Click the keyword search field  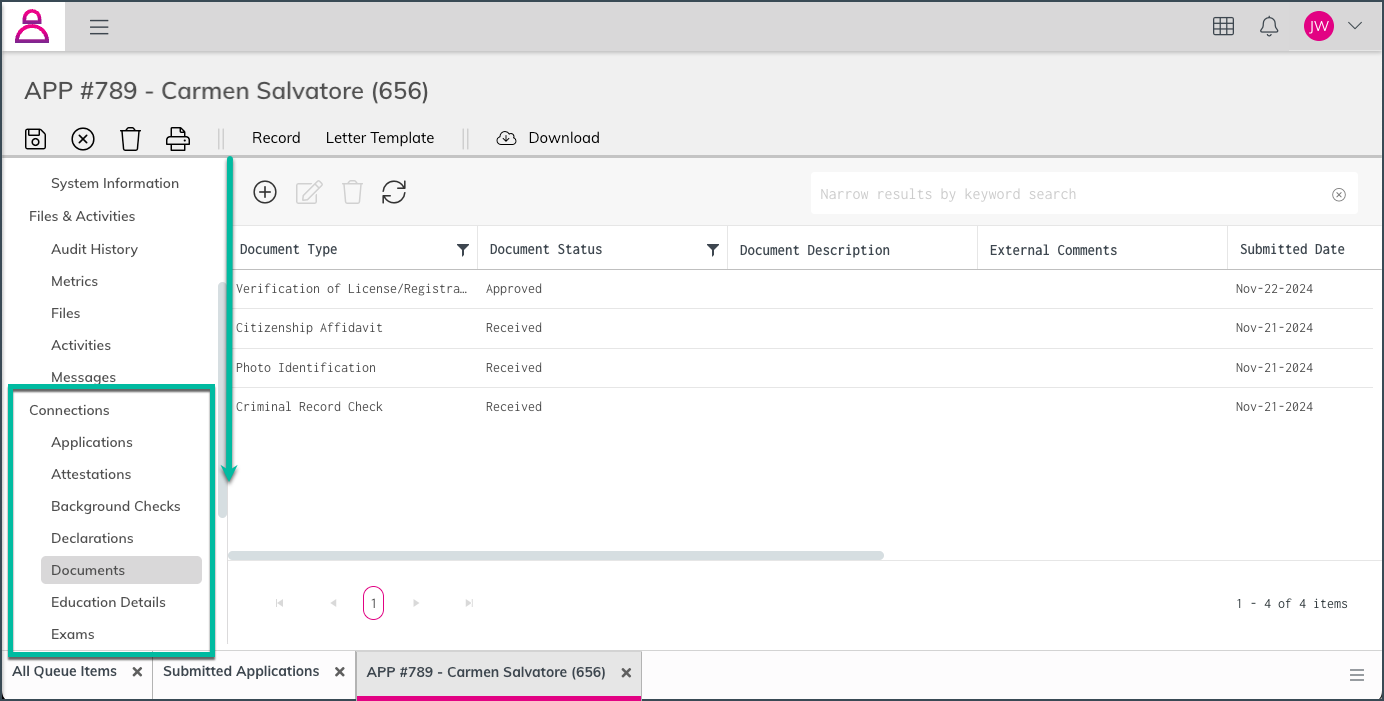coord(1070,194)
